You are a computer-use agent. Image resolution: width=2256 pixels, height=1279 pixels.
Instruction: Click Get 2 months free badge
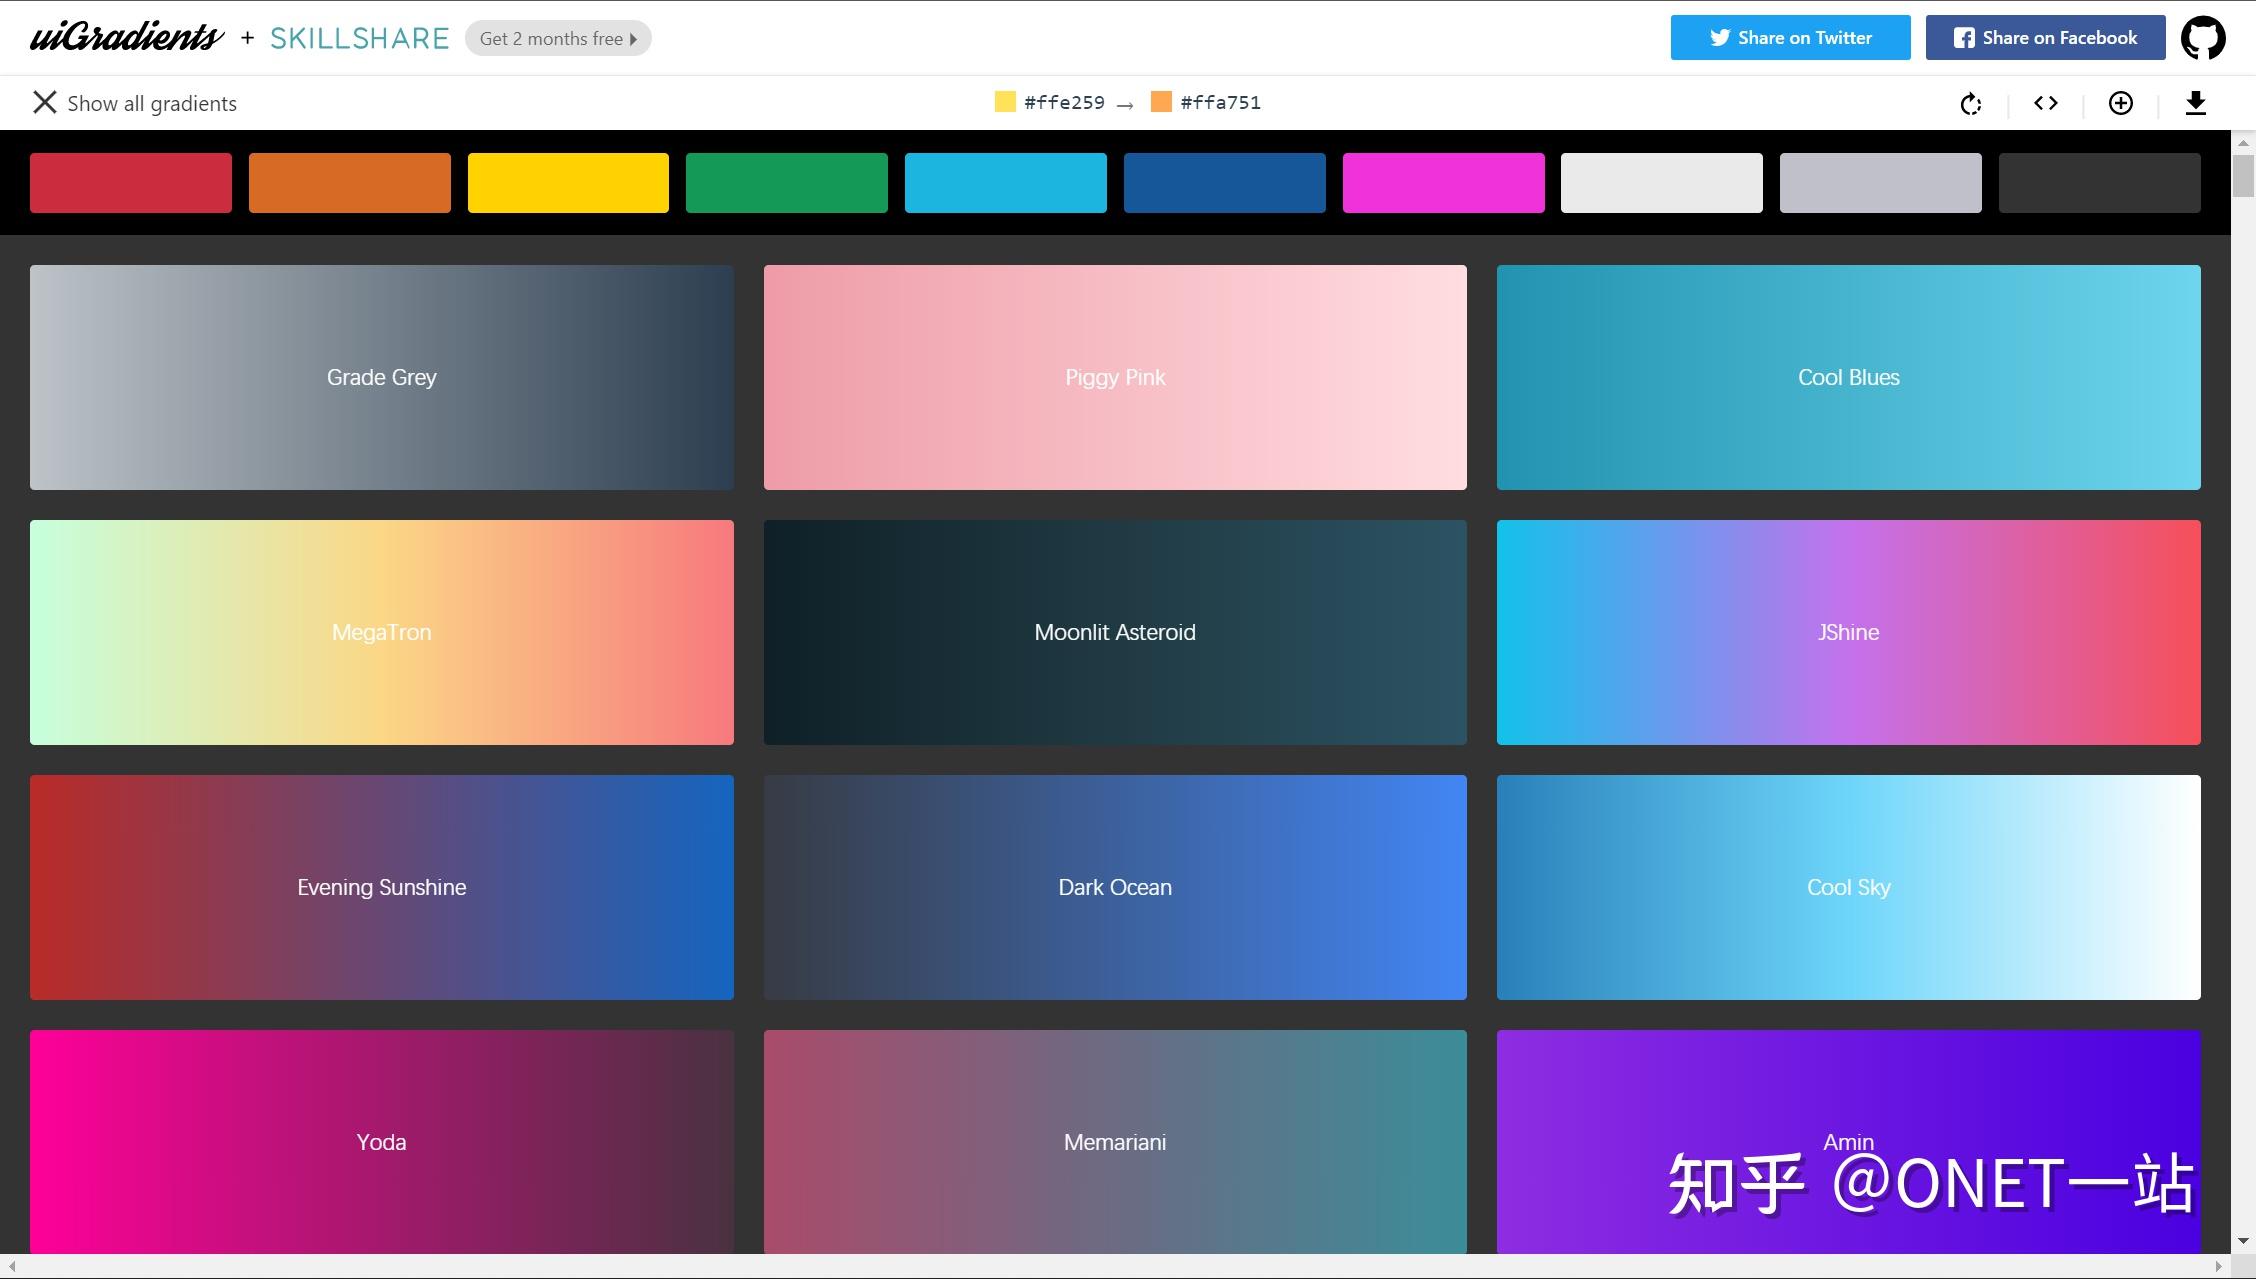click(x=558, y=38)
